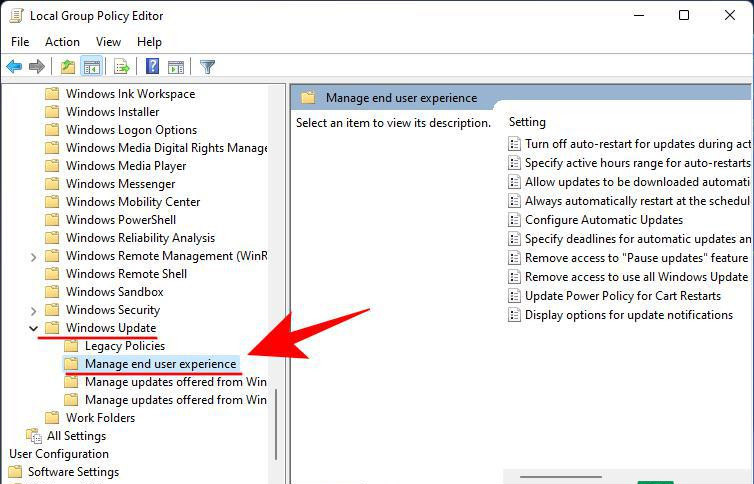Select Windows Security in the tree

coord(113,310)
